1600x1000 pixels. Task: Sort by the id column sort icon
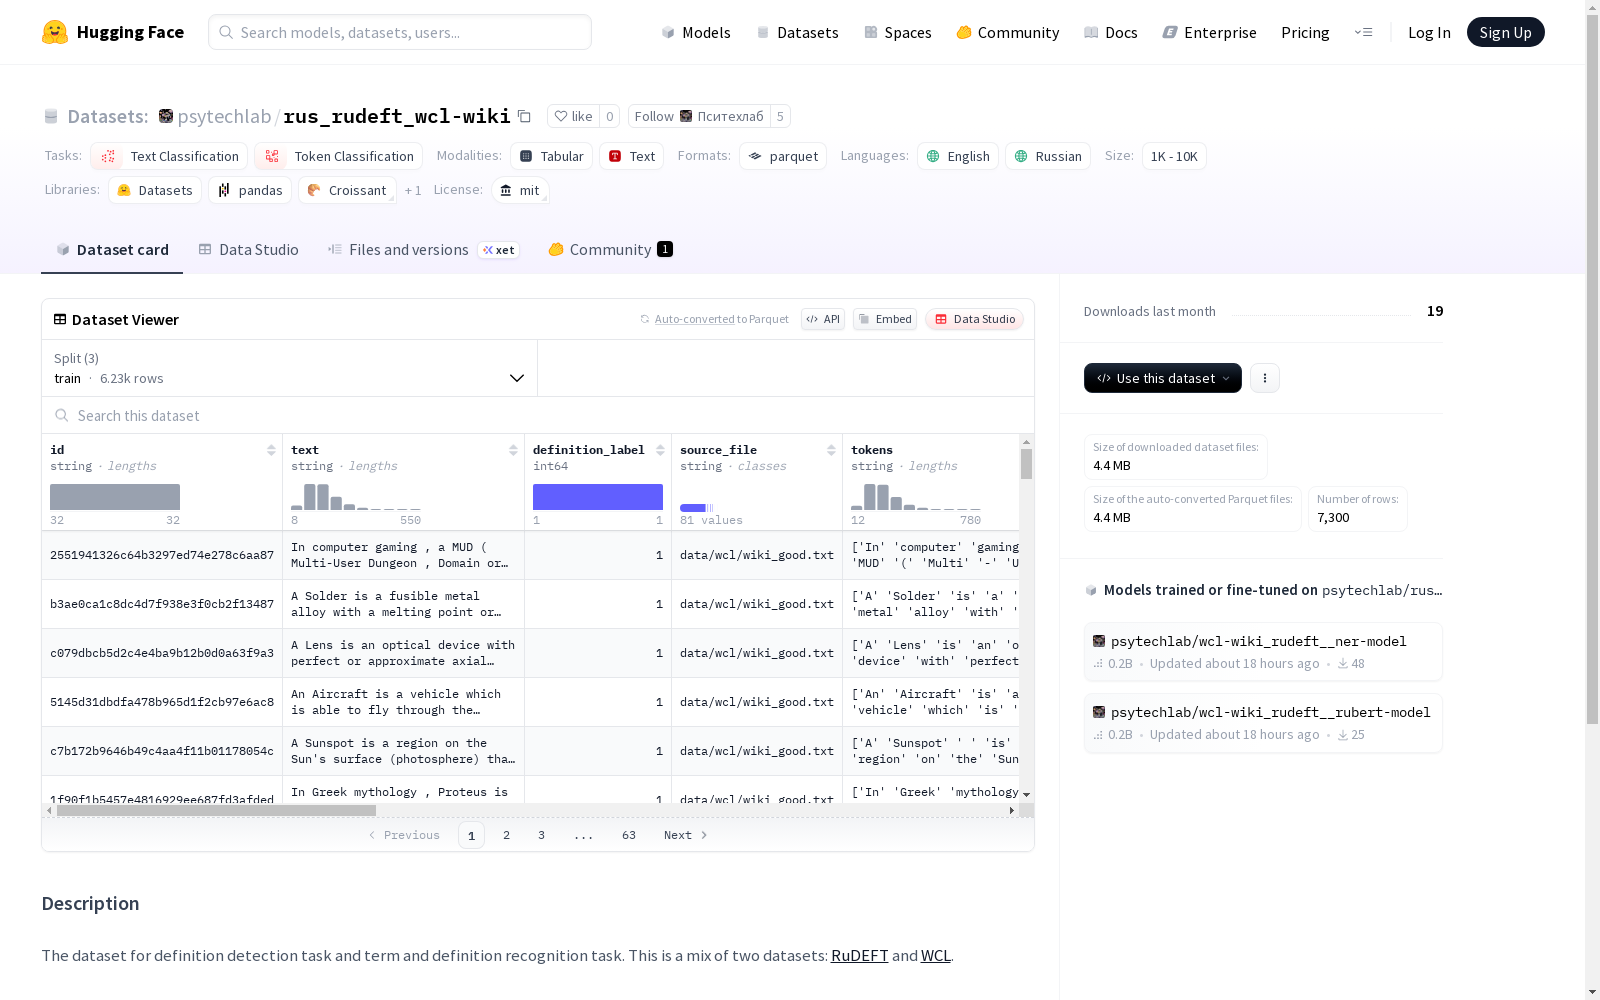pyautogui.click(x=271, y=450)
